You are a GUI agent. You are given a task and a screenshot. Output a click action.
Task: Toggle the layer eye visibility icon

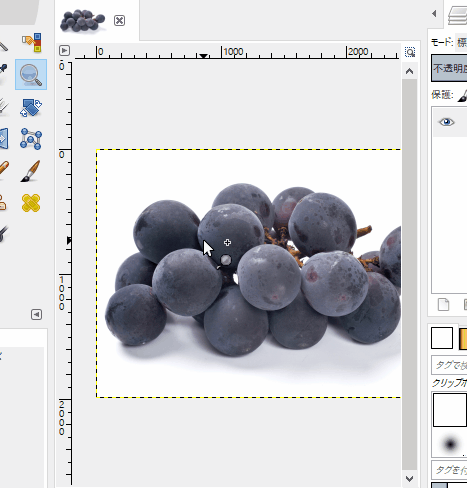tap(447, 122)
